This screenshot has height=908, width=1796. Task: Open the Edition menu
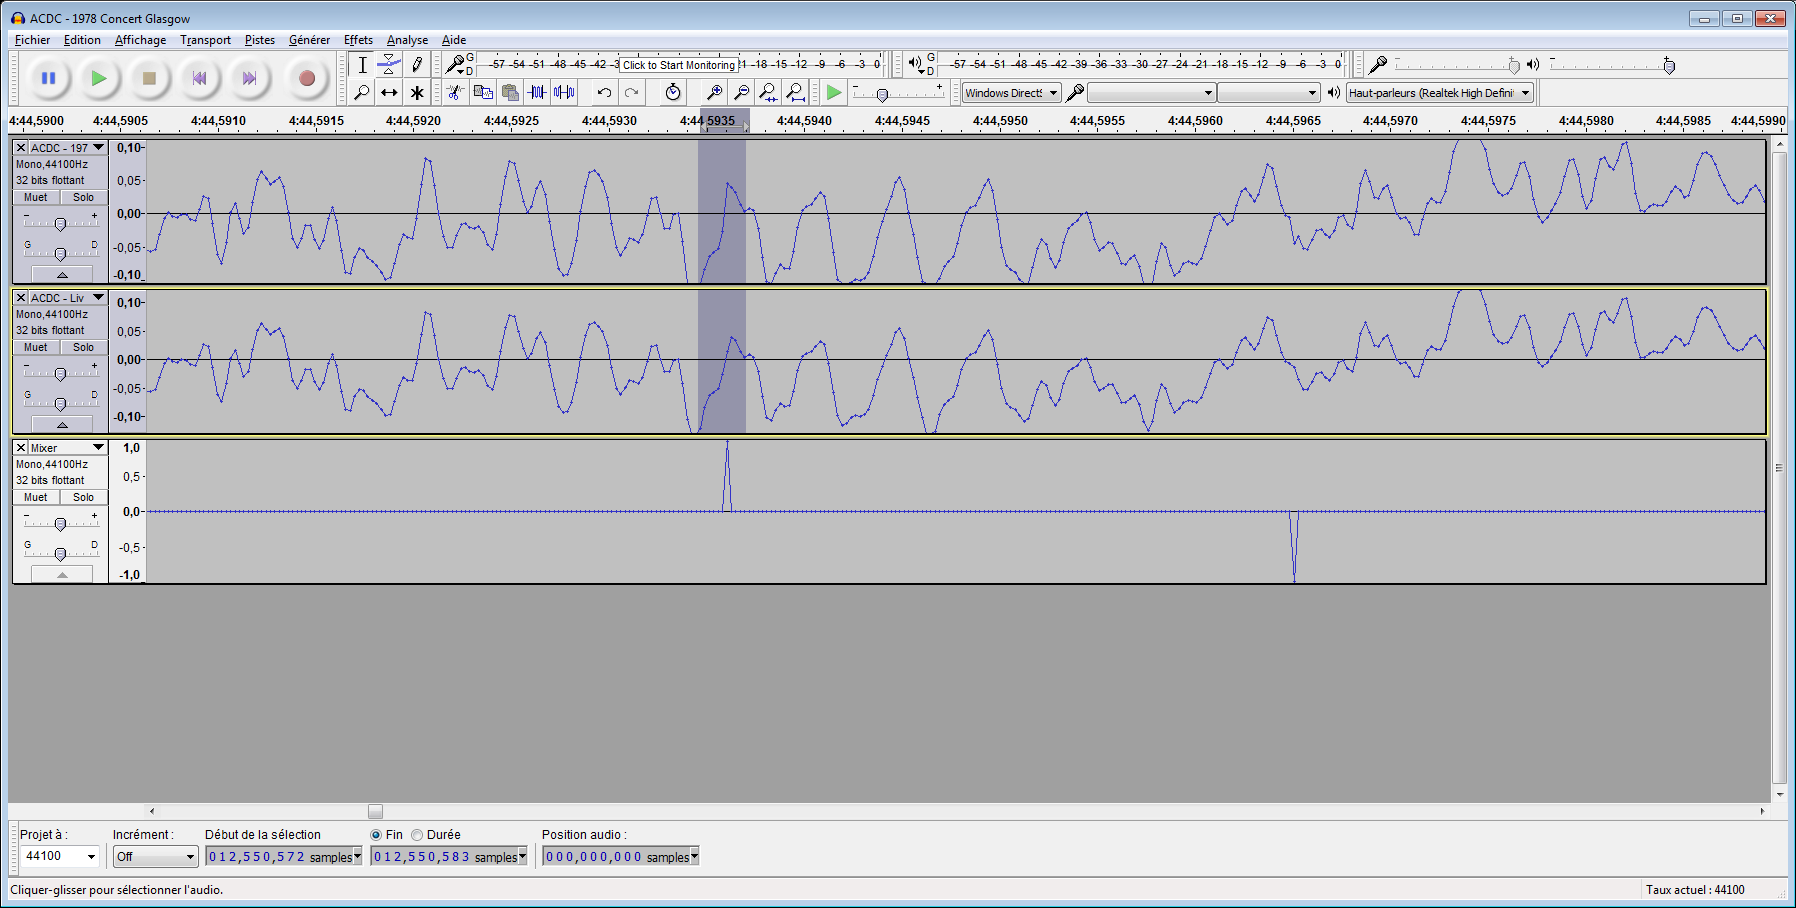[82, 40]
